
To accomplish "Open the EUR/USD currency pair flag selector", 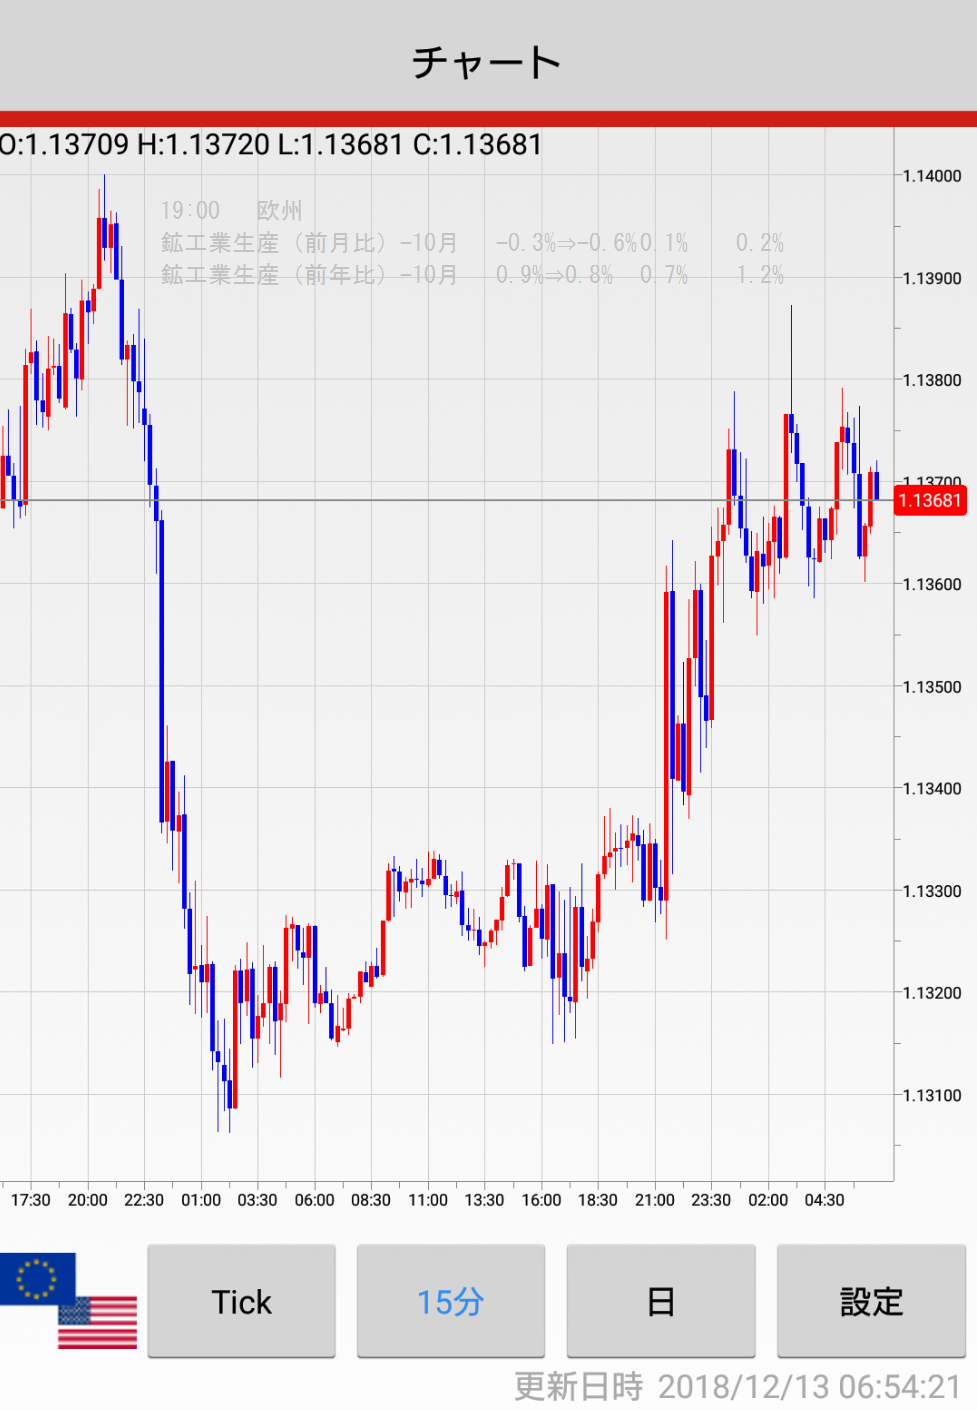I will pyautogui.click(x=68, y=1300).
